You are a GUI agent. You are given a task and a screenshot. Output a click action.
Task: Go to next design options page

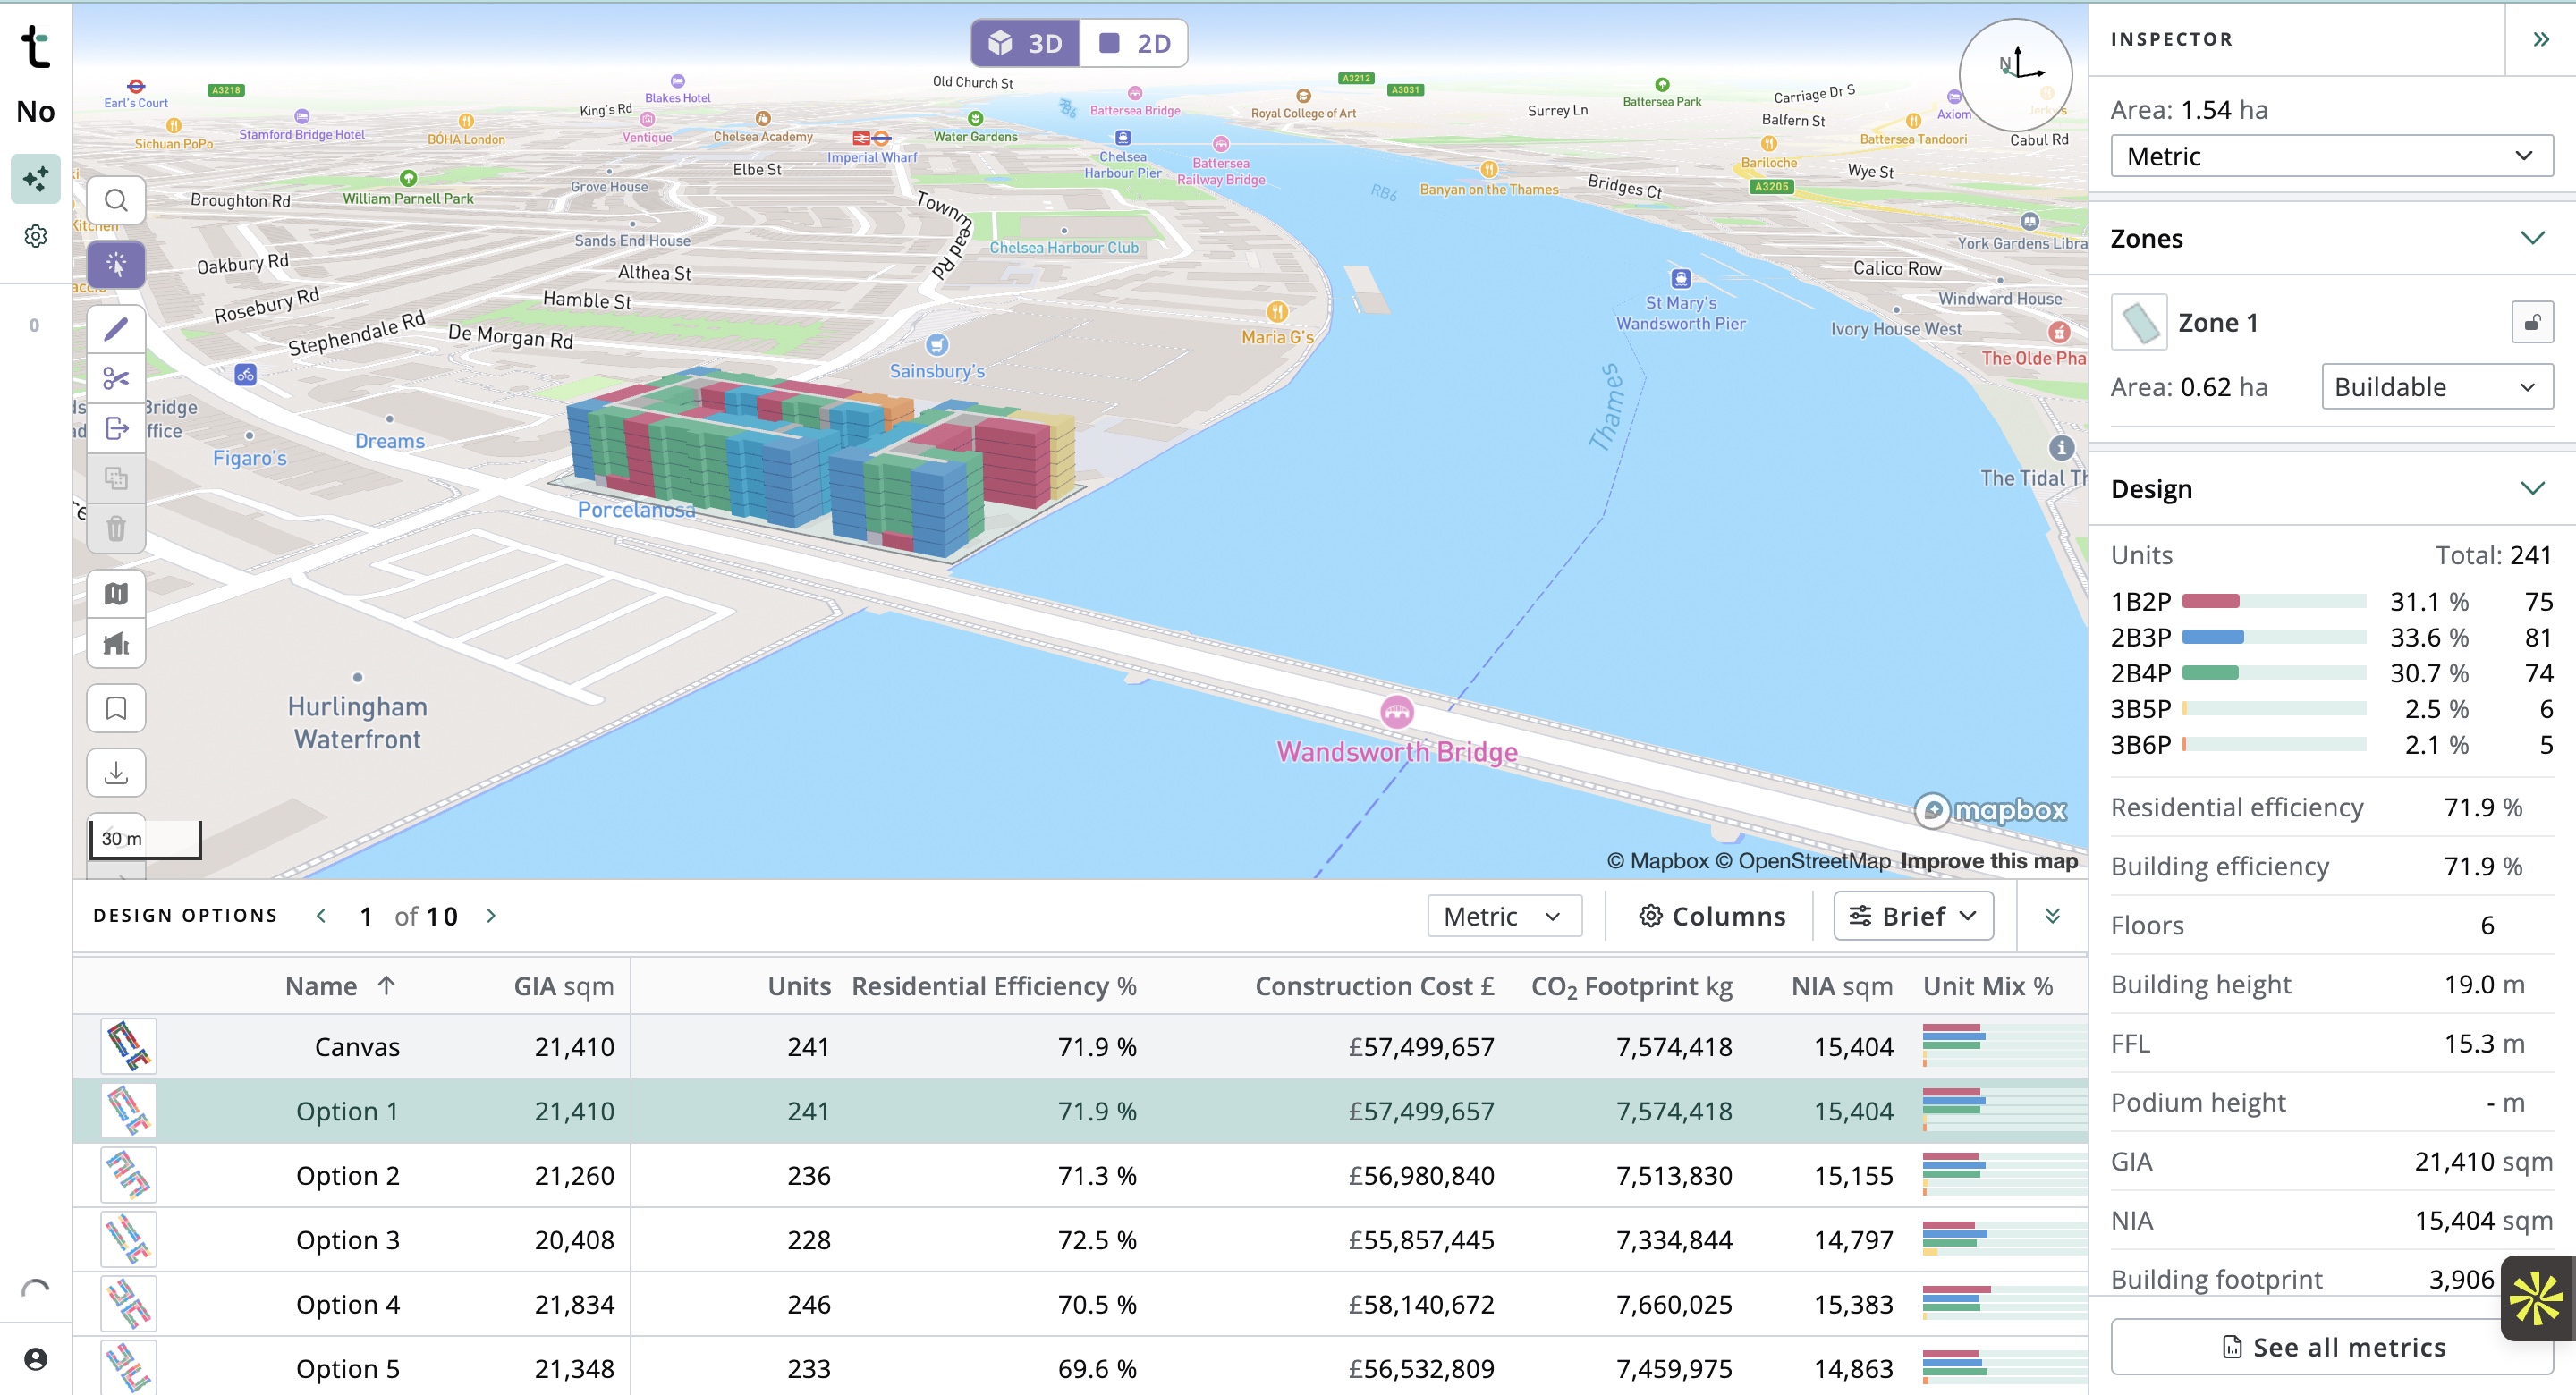pos(491,916)
